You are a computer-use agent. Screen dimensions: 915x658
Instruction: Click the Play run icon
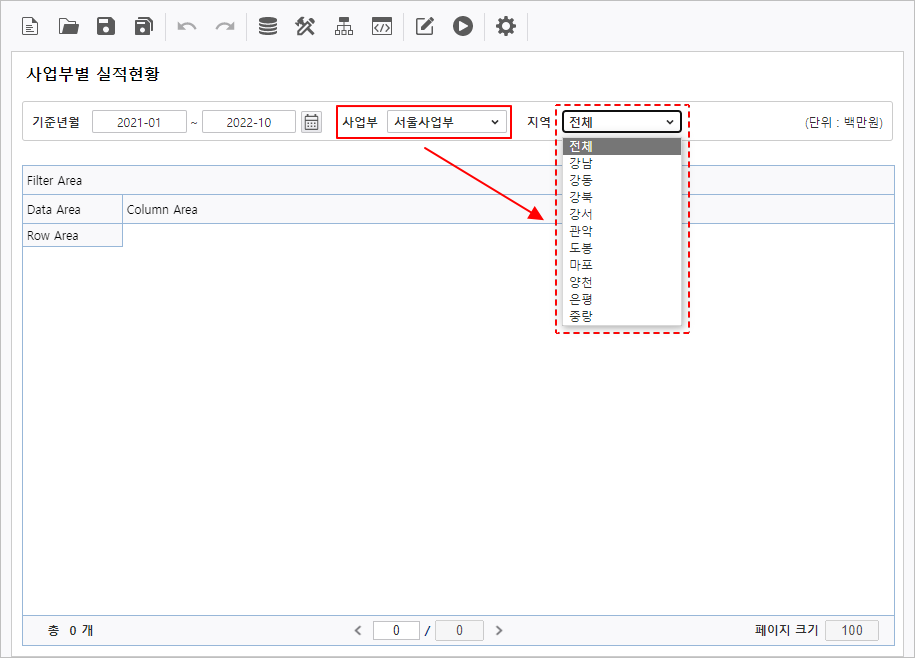pyautogui.click(x=462, y=27)
